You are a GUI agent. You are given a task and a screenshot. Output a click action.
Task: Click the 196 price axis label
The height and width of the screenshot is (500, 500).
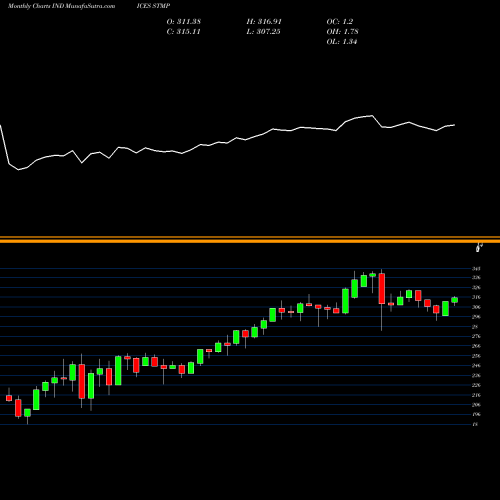point(476,415)
